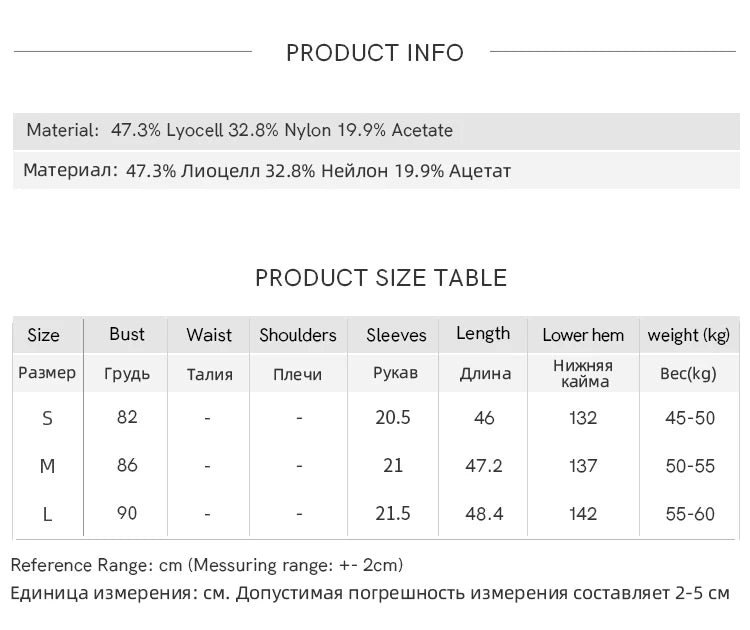Select the Waist column header
The width and height of the screenshot is (750, 630).
pyautogui.click(x=209, y=335)
